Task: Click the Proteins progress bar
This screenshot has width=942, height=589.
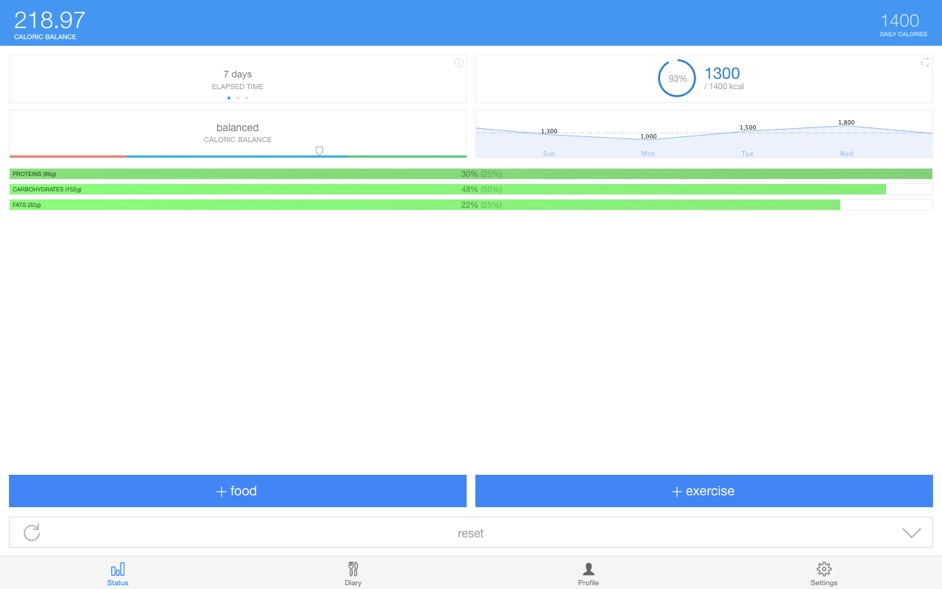Action: tap(470, 174)
